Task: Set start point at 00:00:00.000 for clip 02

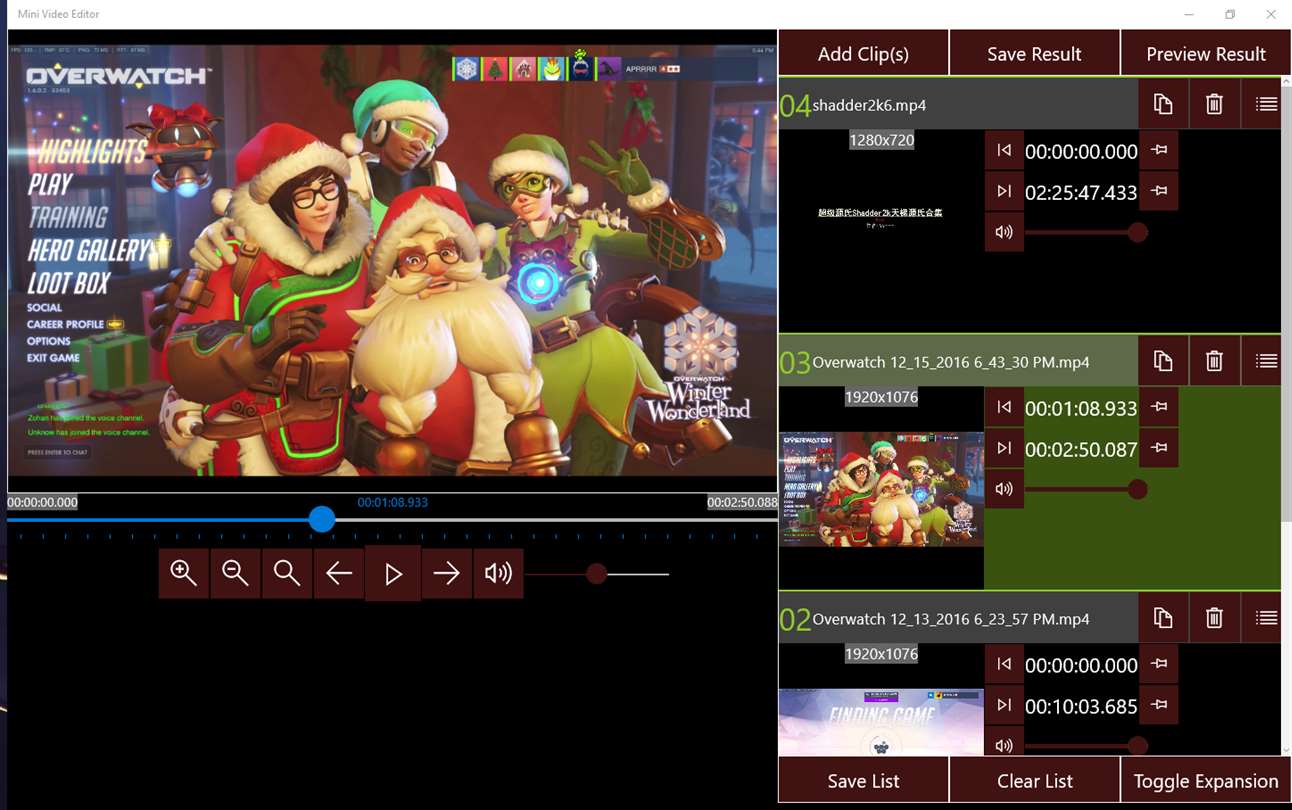Action: pos(1159,664)
